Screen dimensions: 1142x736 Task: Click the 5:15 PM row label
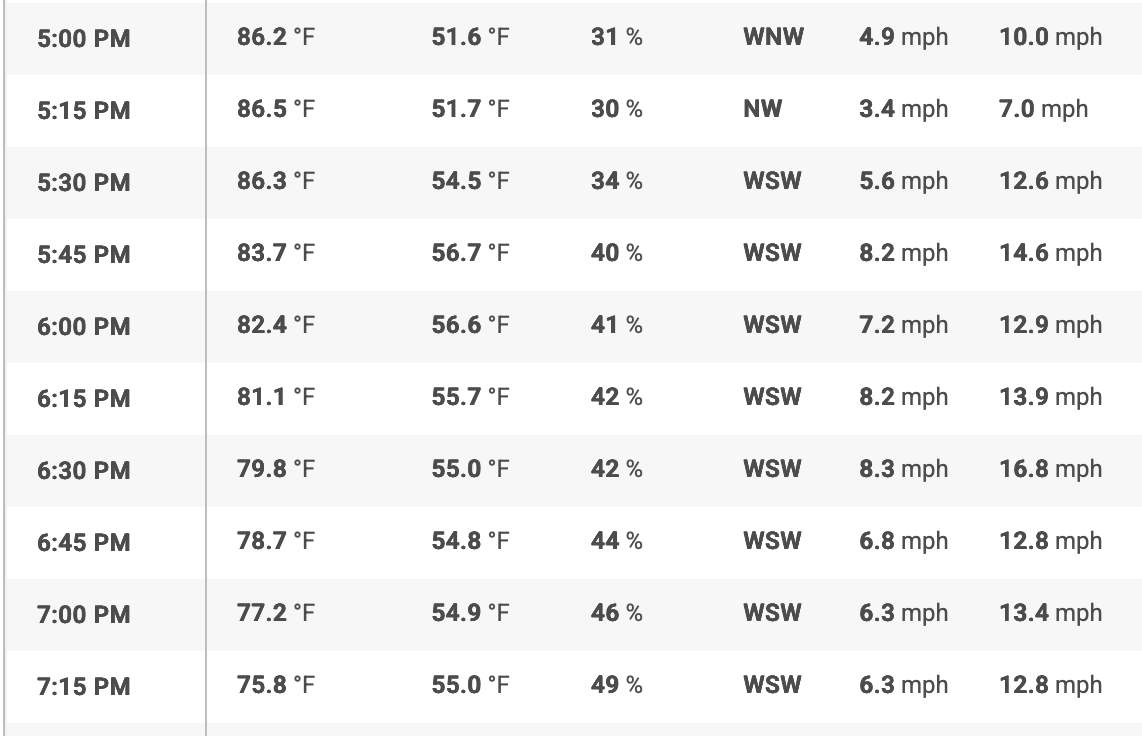(x=84, y=110)
